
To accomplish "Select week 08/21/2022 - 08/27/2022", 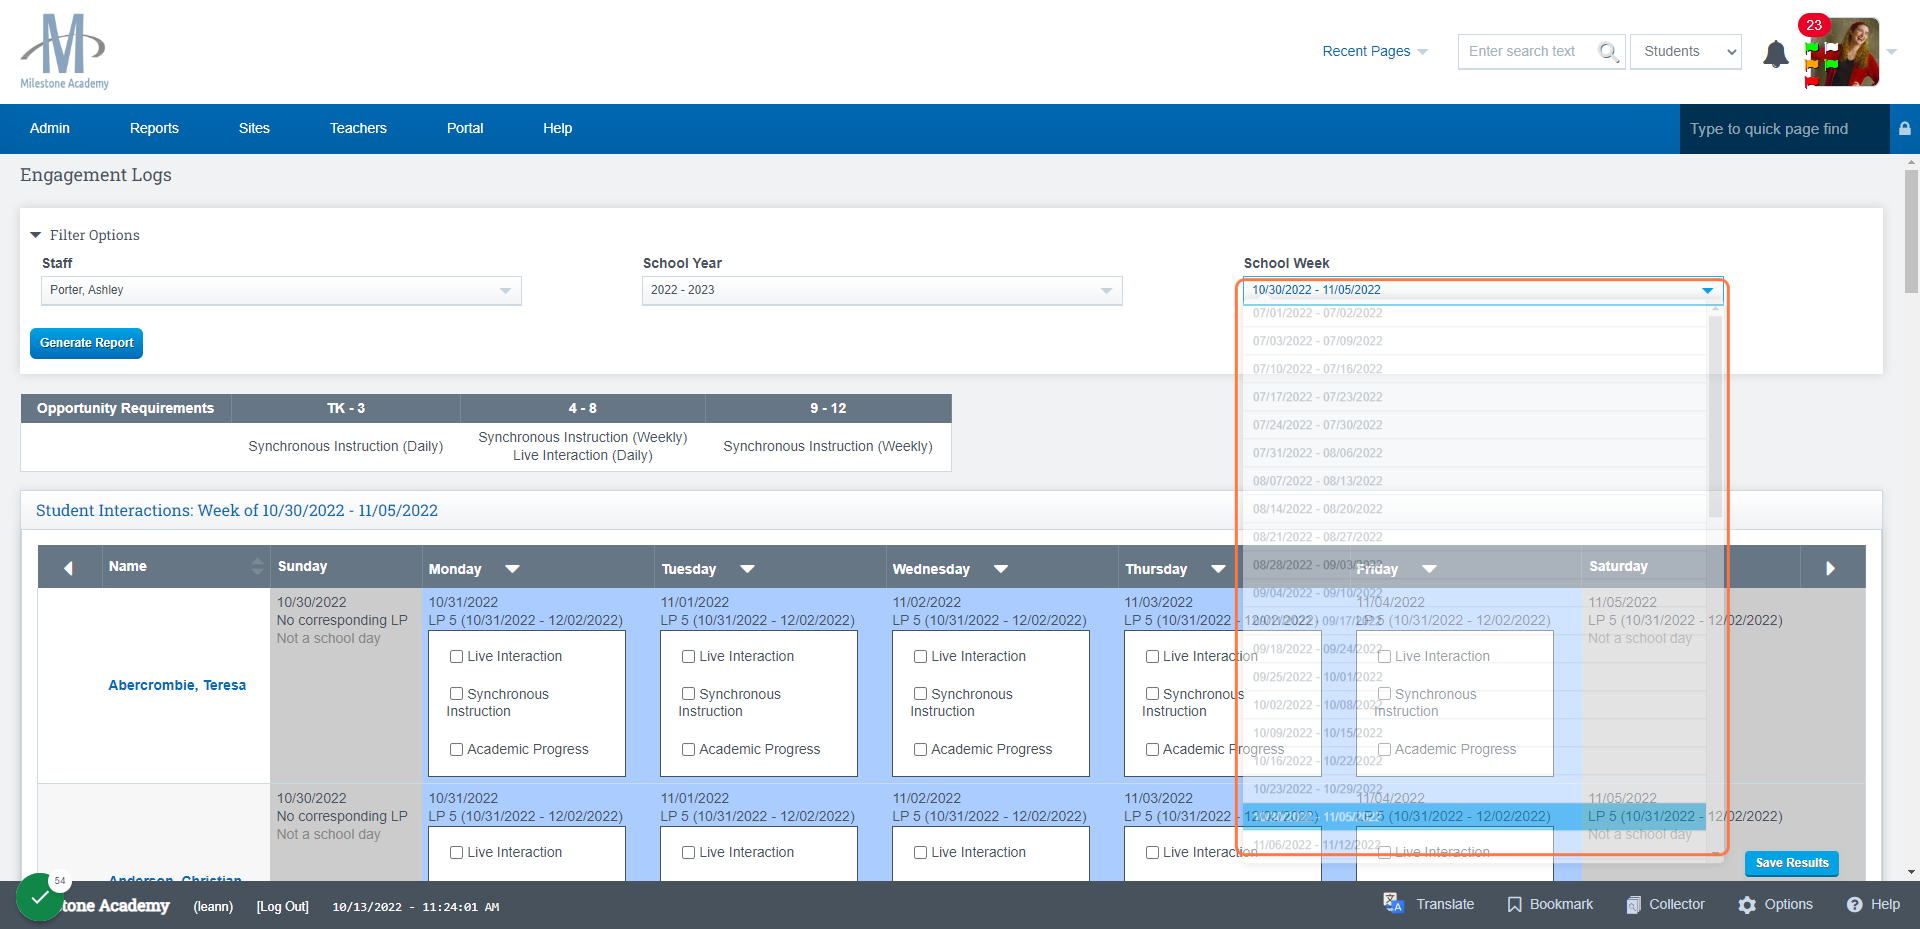I will [x=1475, y=537].
